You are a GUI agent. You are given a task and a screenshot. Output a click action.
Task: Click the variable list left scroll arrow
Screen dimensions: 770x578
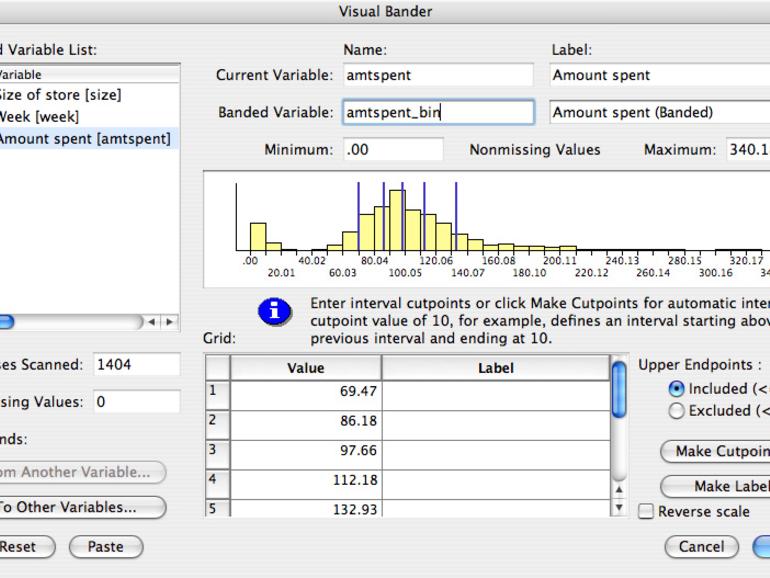click(152, 322)
